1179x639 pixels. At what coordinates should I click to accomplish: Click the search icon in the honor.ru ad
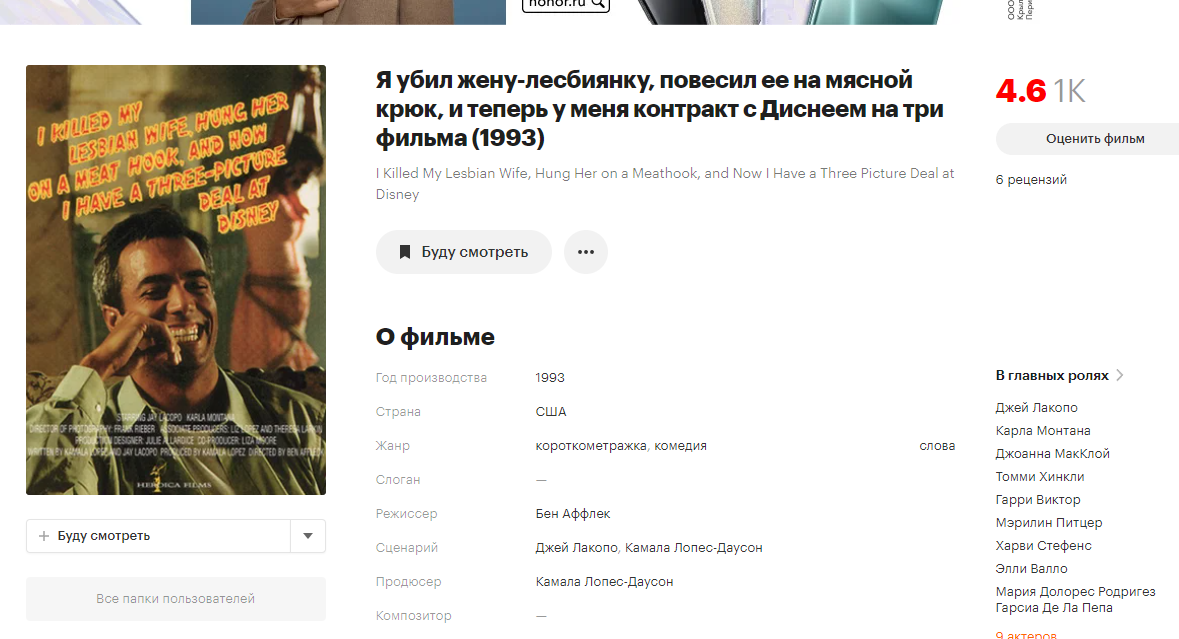598,4
